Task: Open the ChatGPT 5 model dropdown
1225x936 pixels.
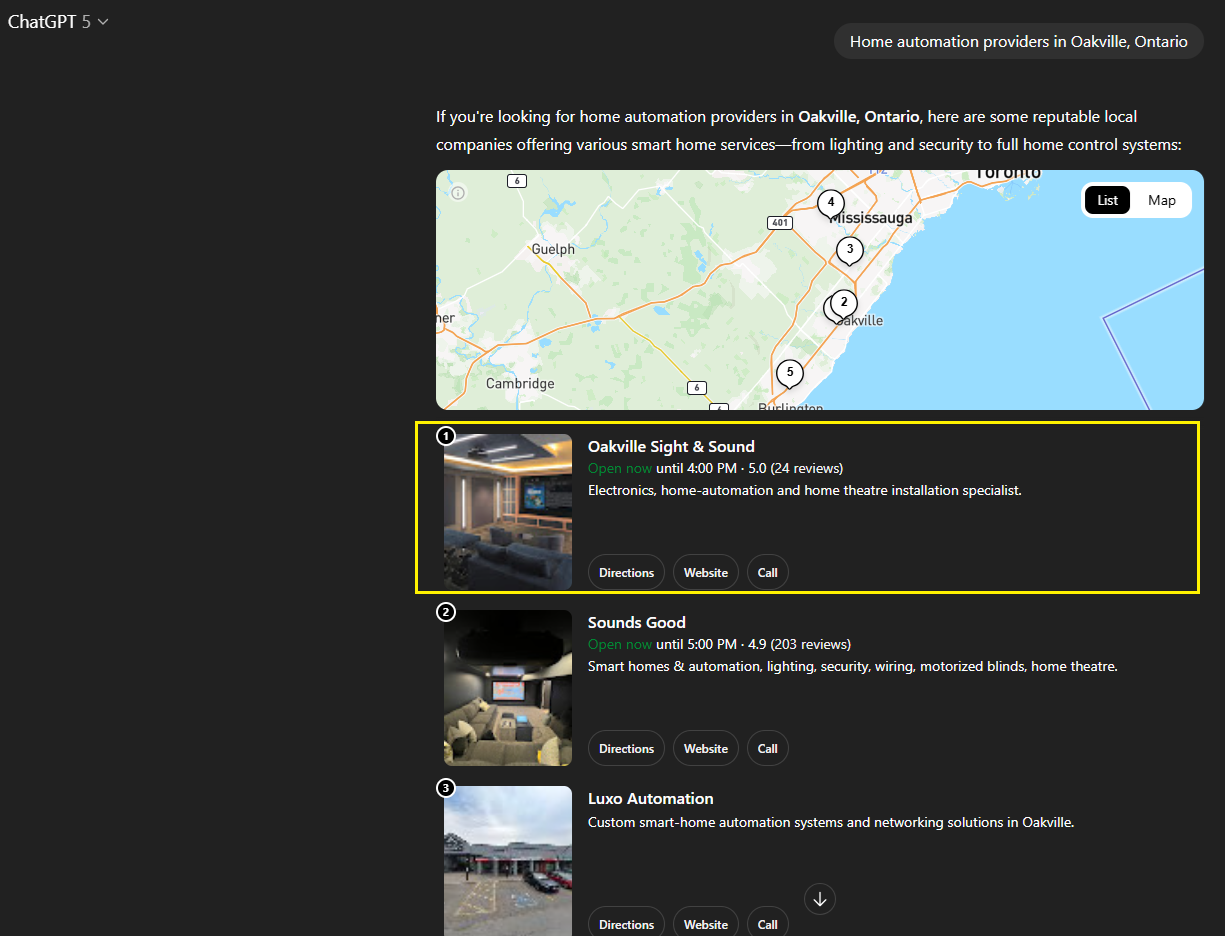Action: pyautogui.click(x=58, y=22)
